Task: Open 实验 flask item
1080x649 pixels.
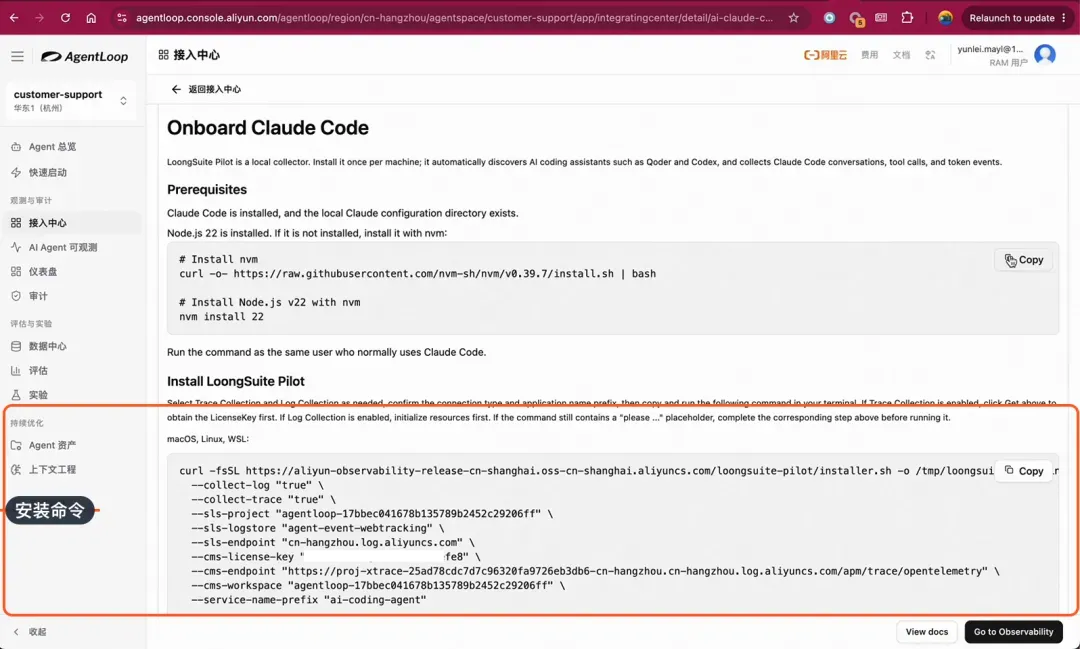Action: (x=30, y=395)
